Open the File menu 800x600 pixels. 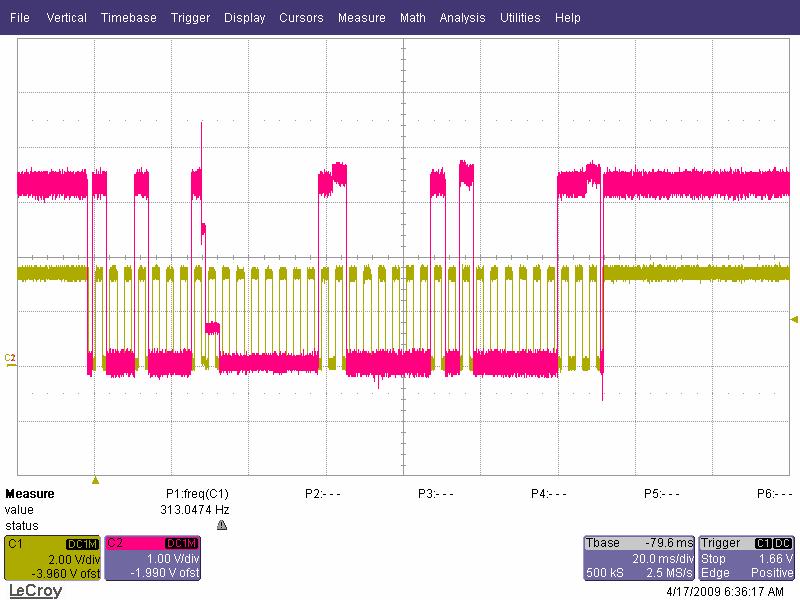click(19, 17)
